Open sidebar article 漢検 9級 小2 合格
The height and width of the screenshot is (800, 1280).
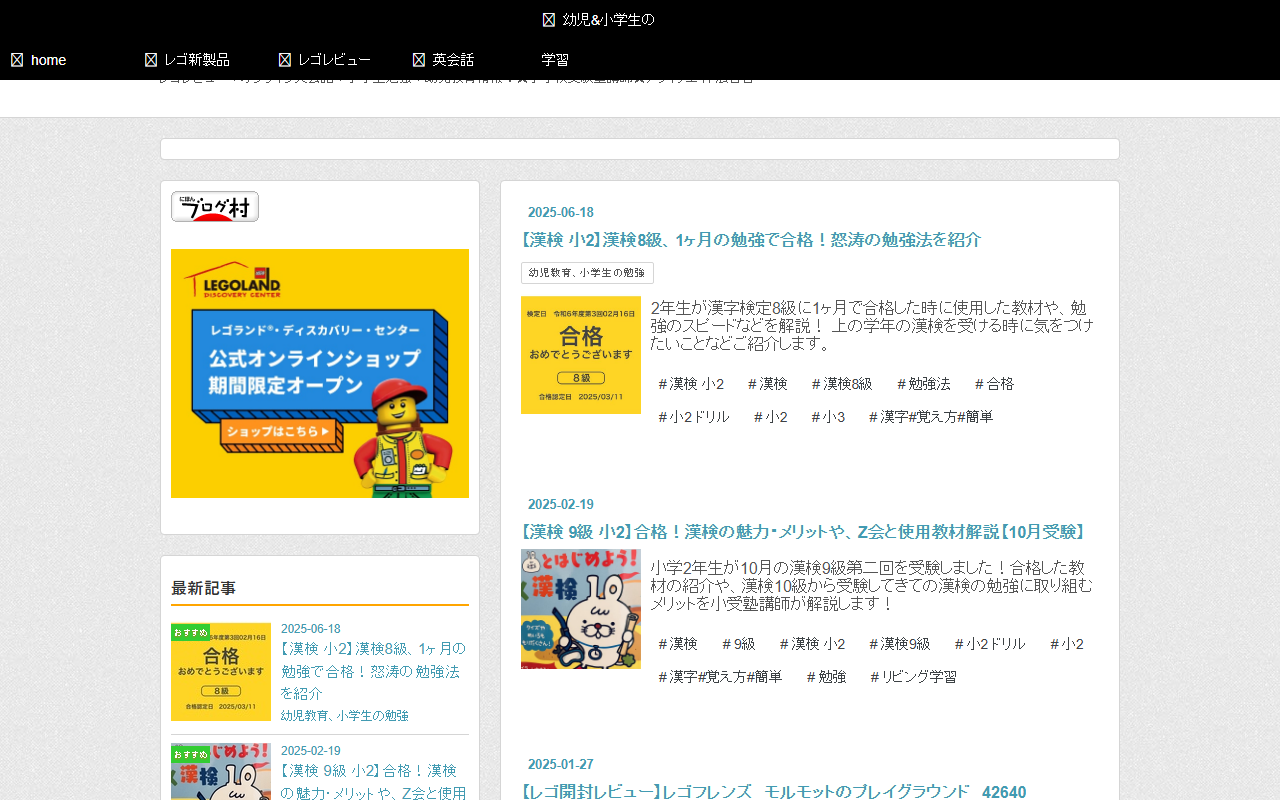pyautogui.click(x=373, y=782)
